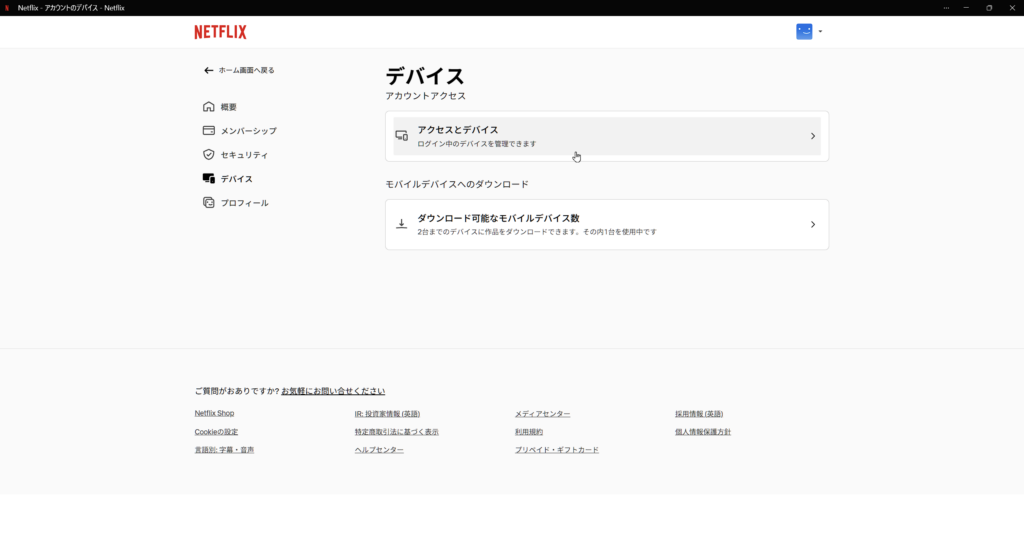Select the デバイス sidebar item
Image resolution: width=1024 pixels, height=552 pixels.
236,179
